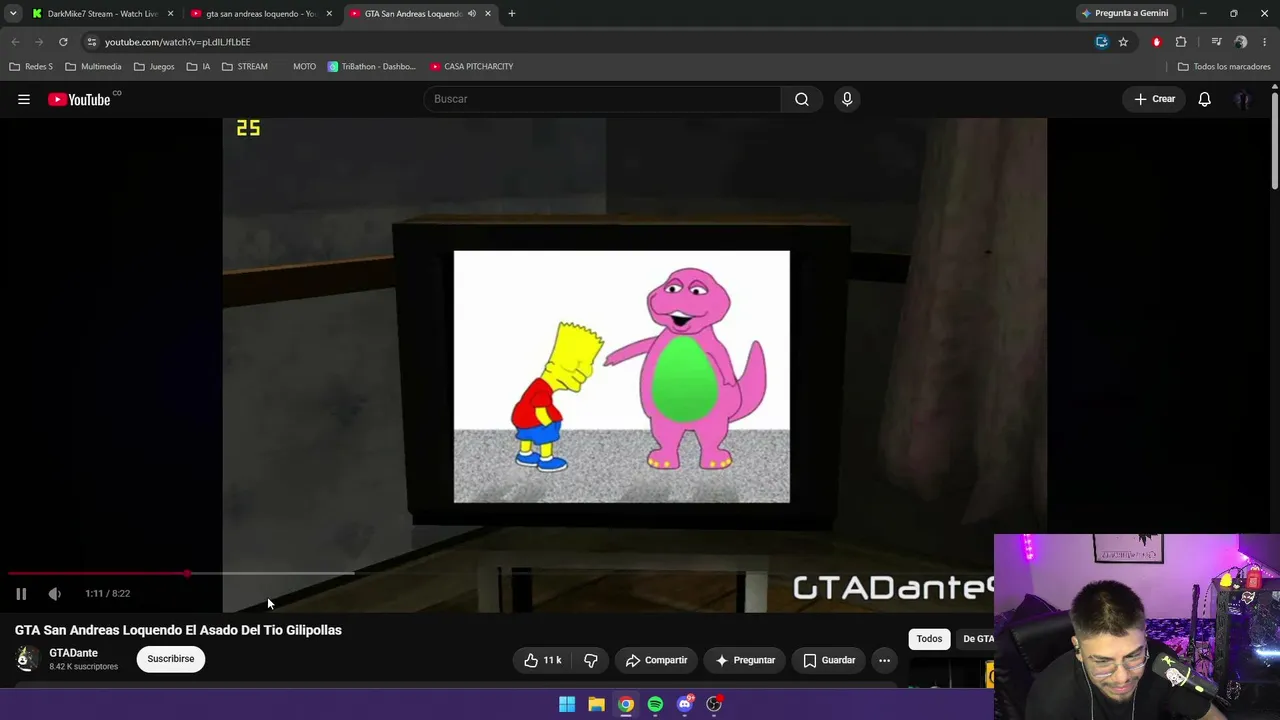Go to the YouTube home logo
Viewport: 1280px width, 720px height.
click(x=79, y=99)
